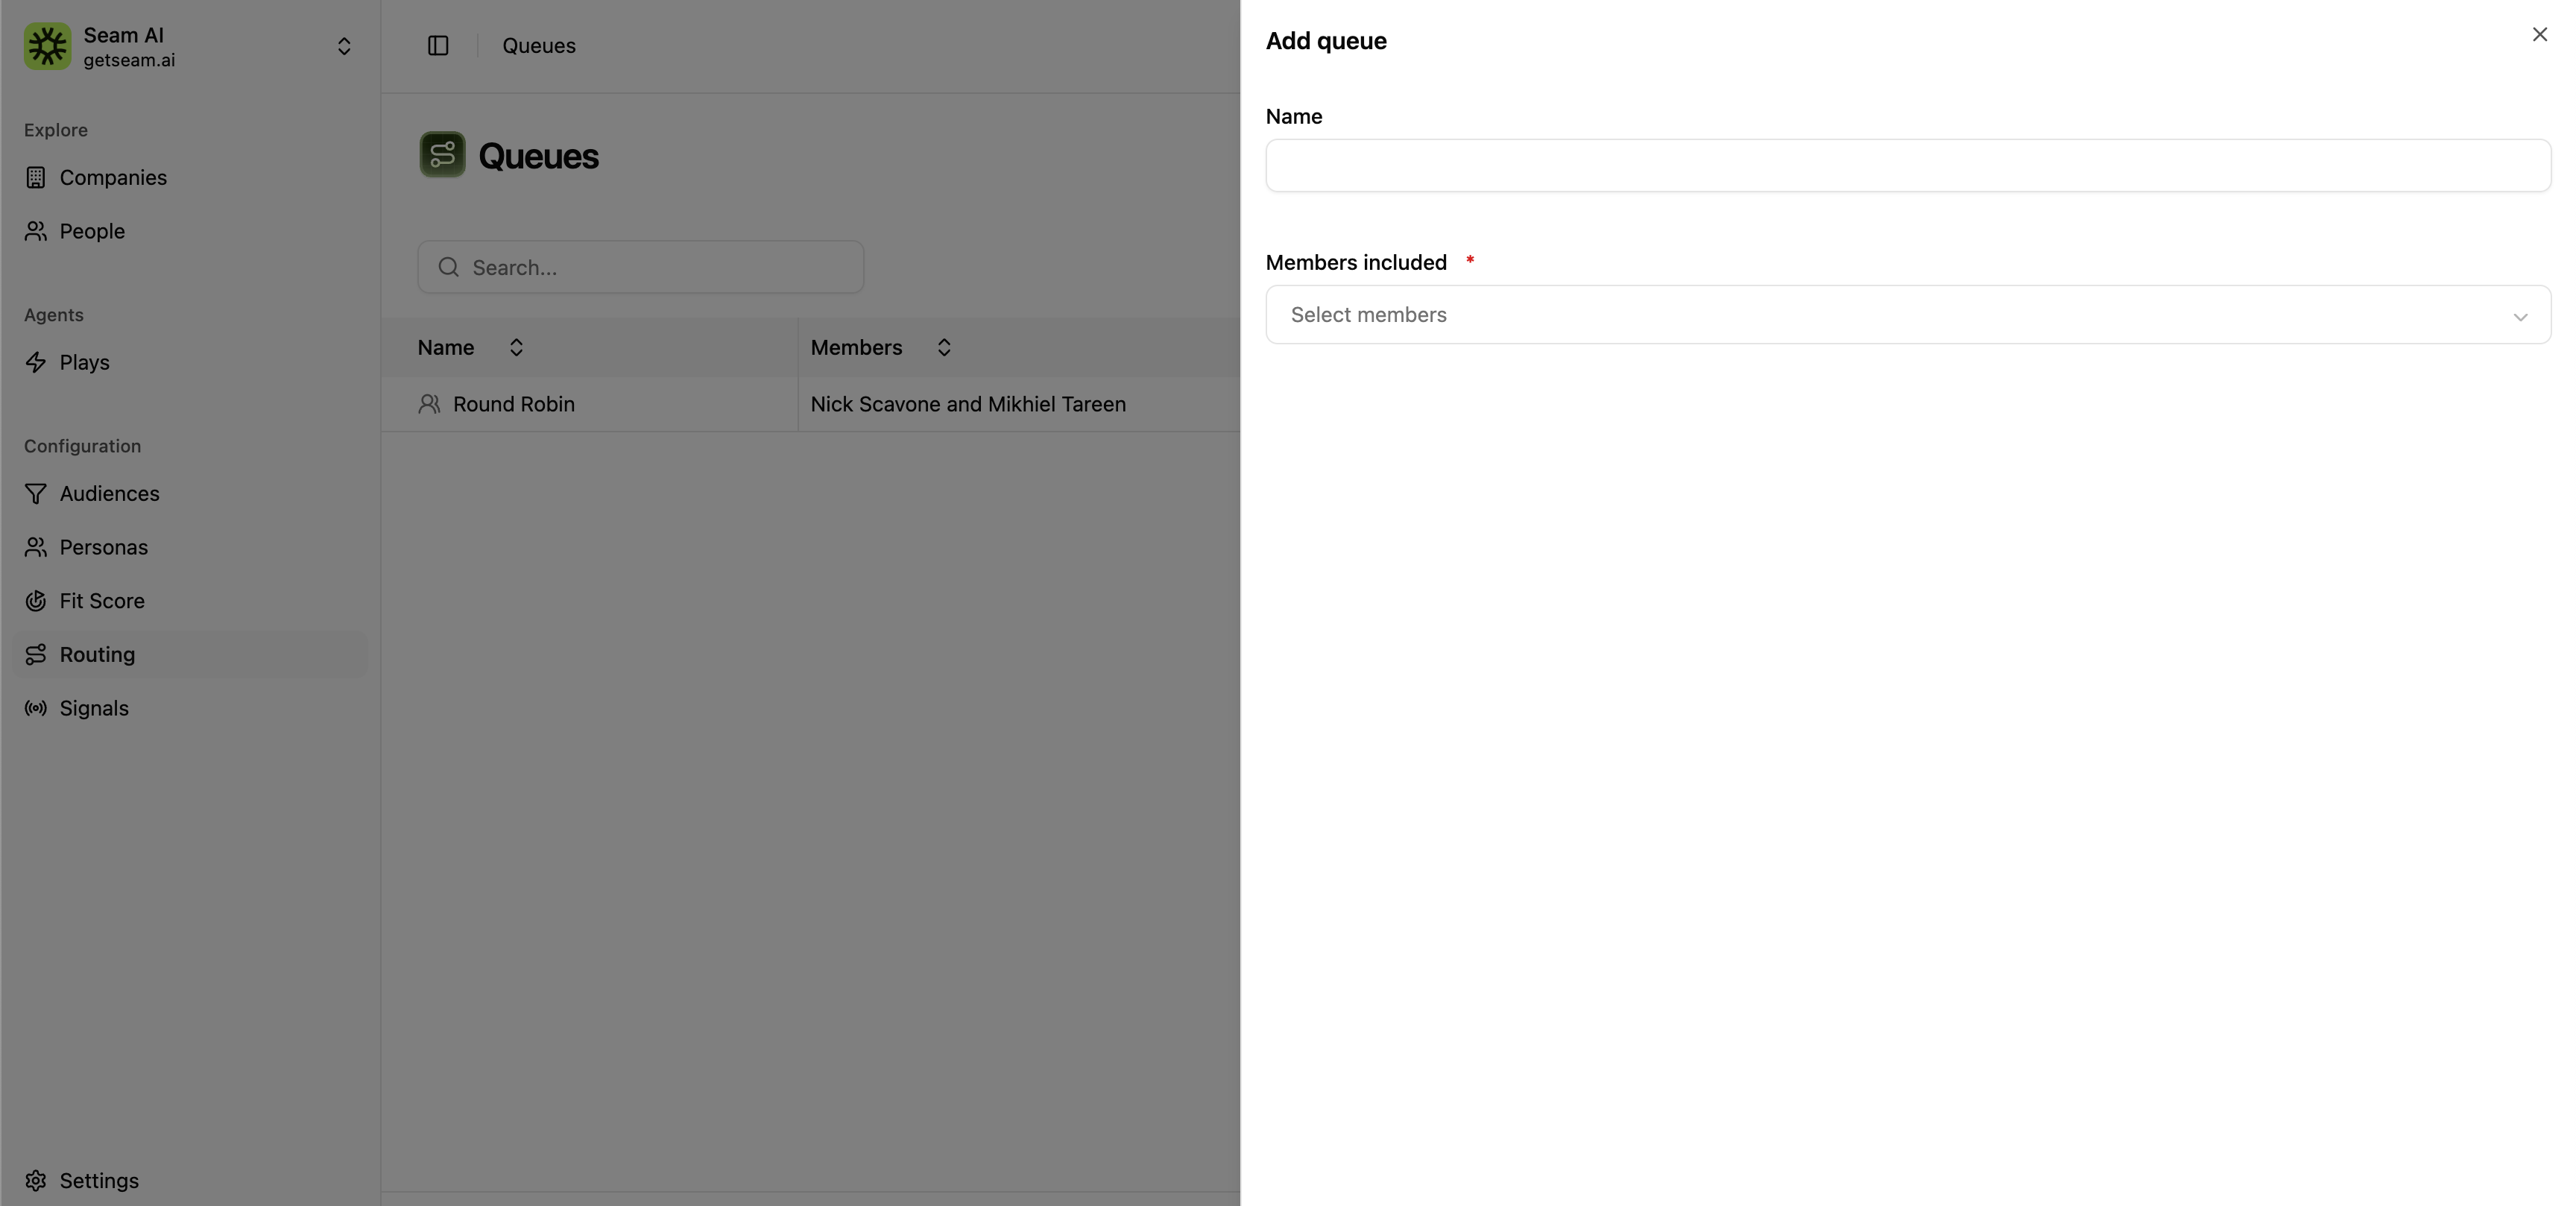Select the Audiences filter icon

pyautogui.click(x=36, y=493)
